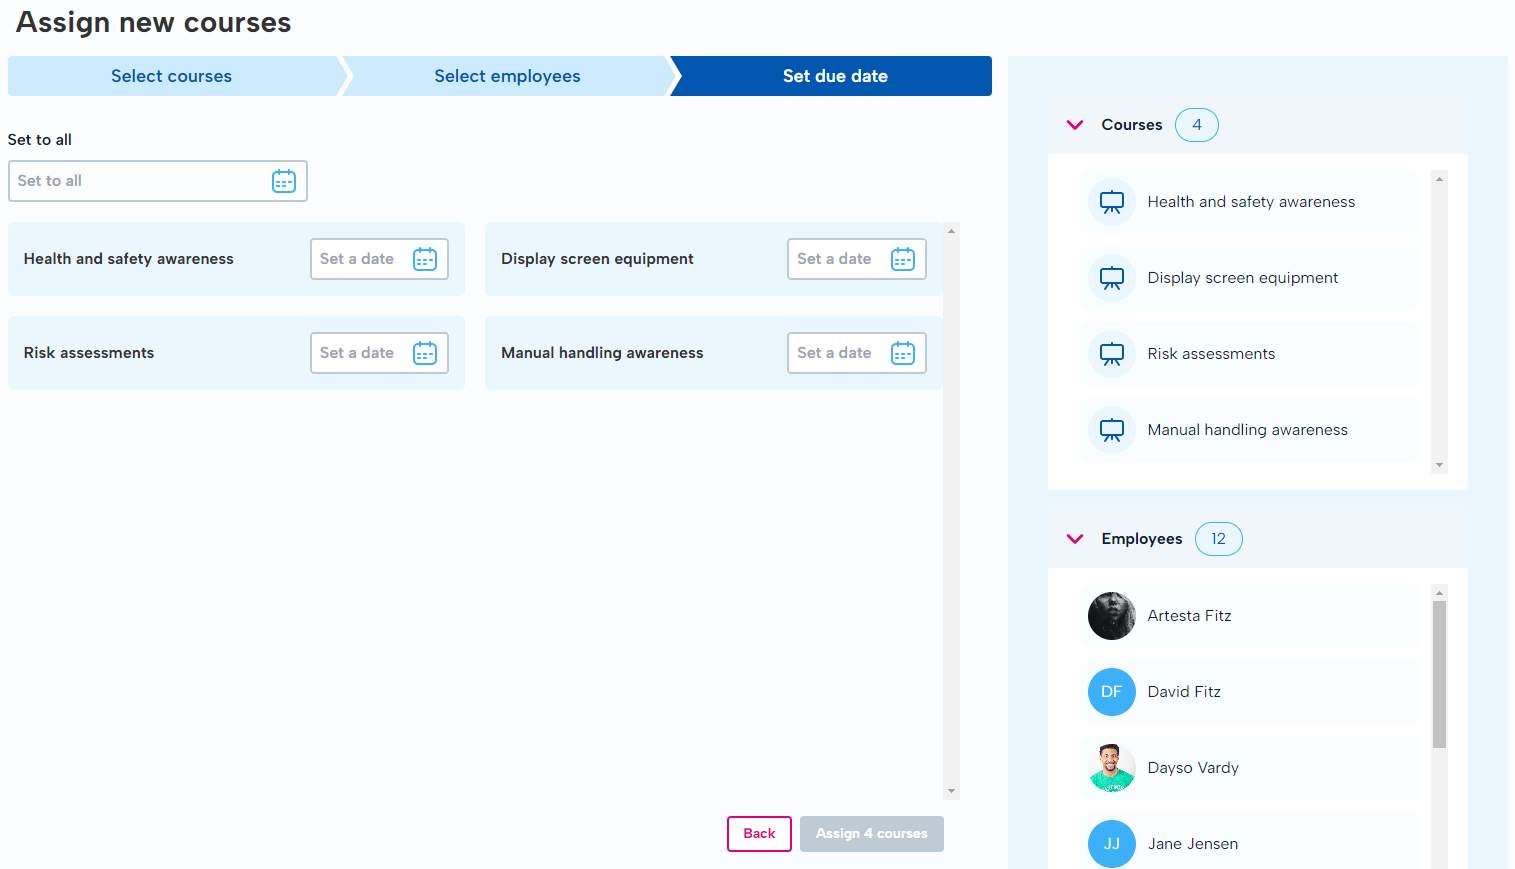Click the course icon beside Display screen equipment
1515x869 pixels.
click(x=1111, y=277)
